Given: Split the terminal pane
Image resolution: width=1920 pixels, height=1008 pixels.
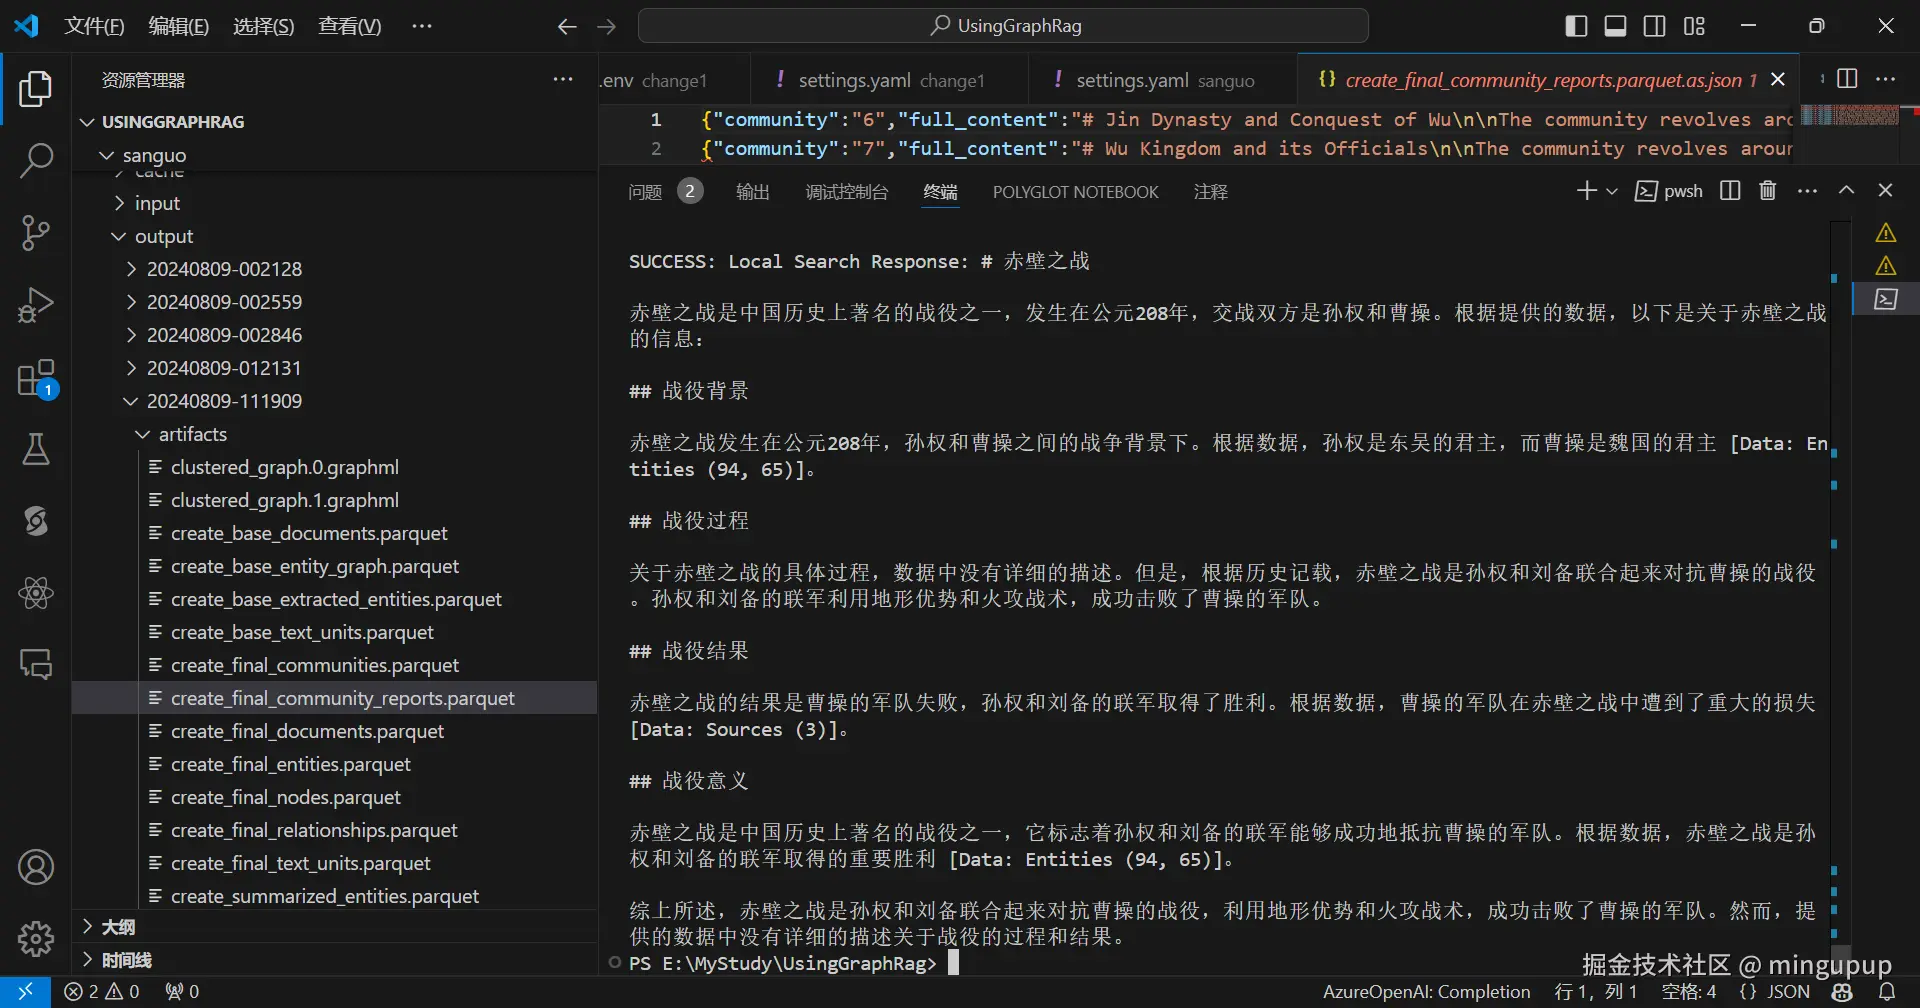Looking at the screenshot, I should 1730,190.
